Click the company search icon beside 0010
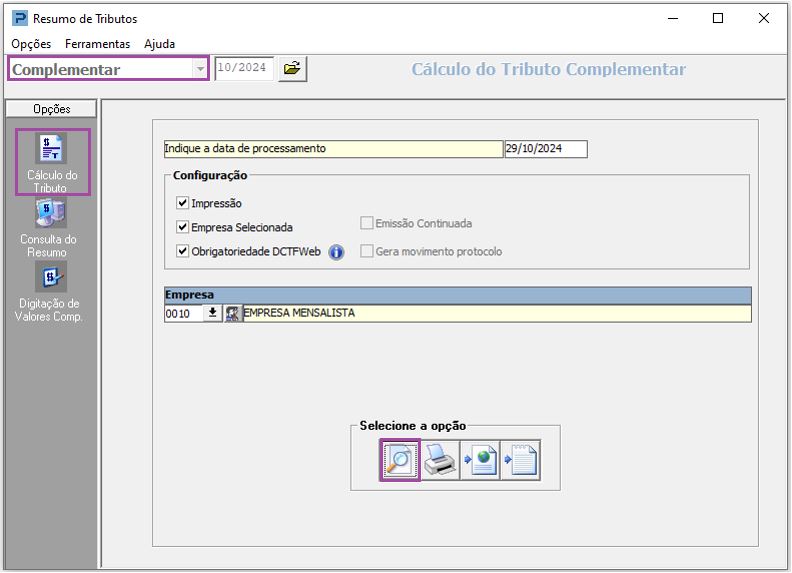Image resolution: width=792 pixels, height=573 pixels. (x=232, y=313)
